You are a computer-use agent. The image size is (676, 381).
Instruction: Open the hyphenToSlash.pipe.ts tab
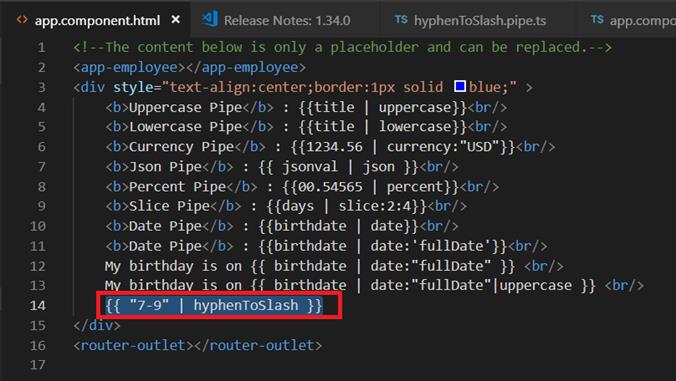[479, 20]
